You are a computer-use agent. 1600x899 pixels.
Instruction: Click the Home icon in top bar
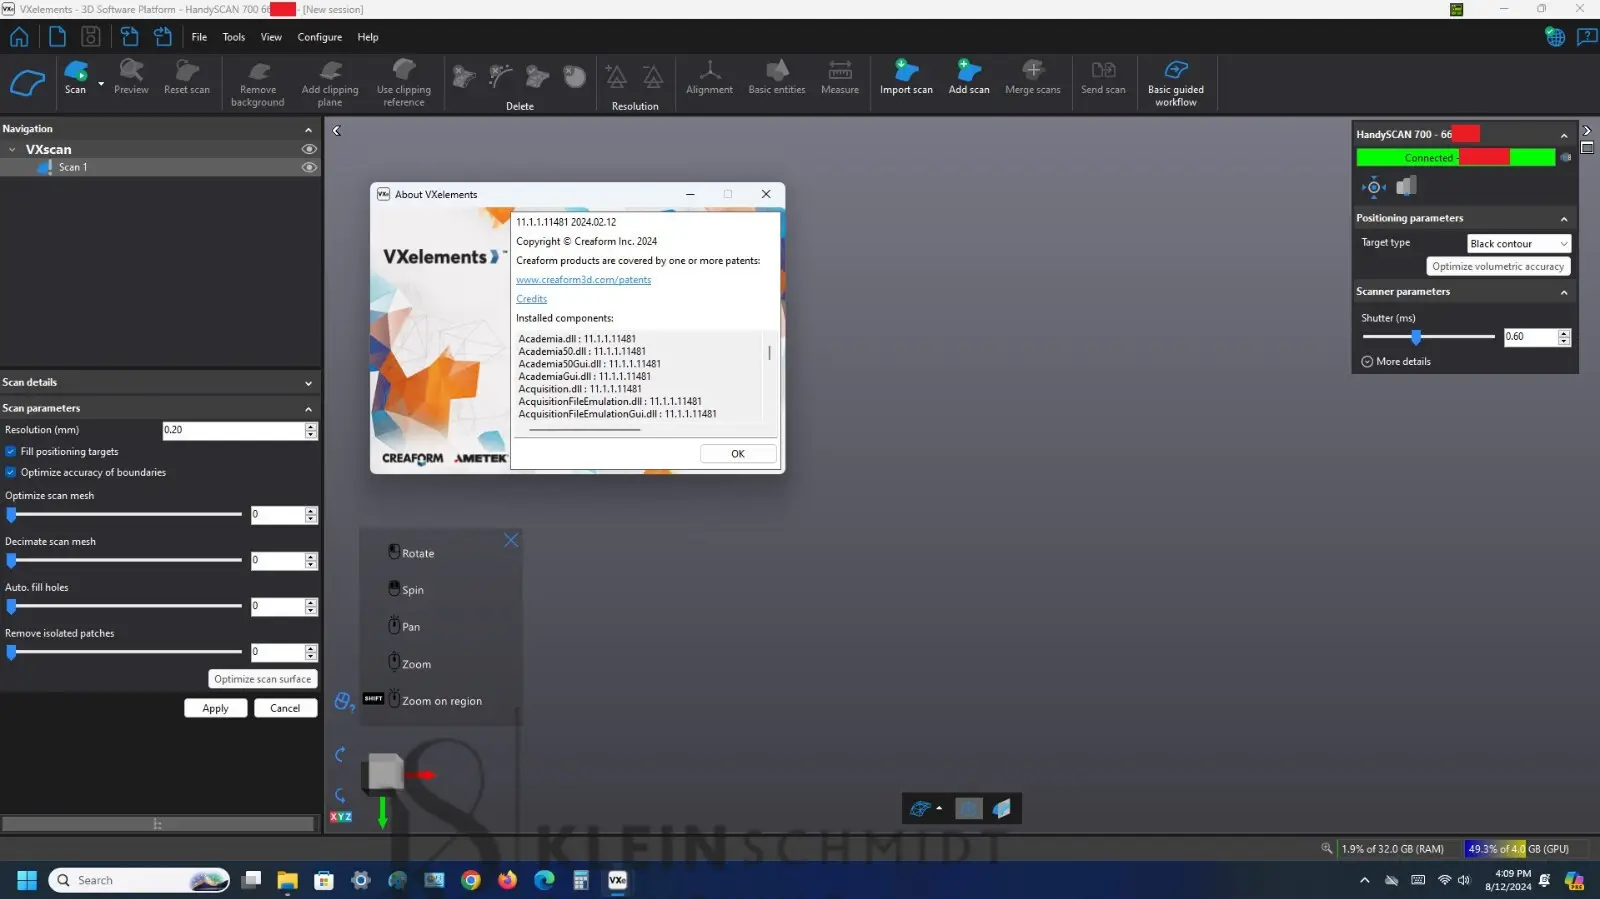(x=19, y=37)
